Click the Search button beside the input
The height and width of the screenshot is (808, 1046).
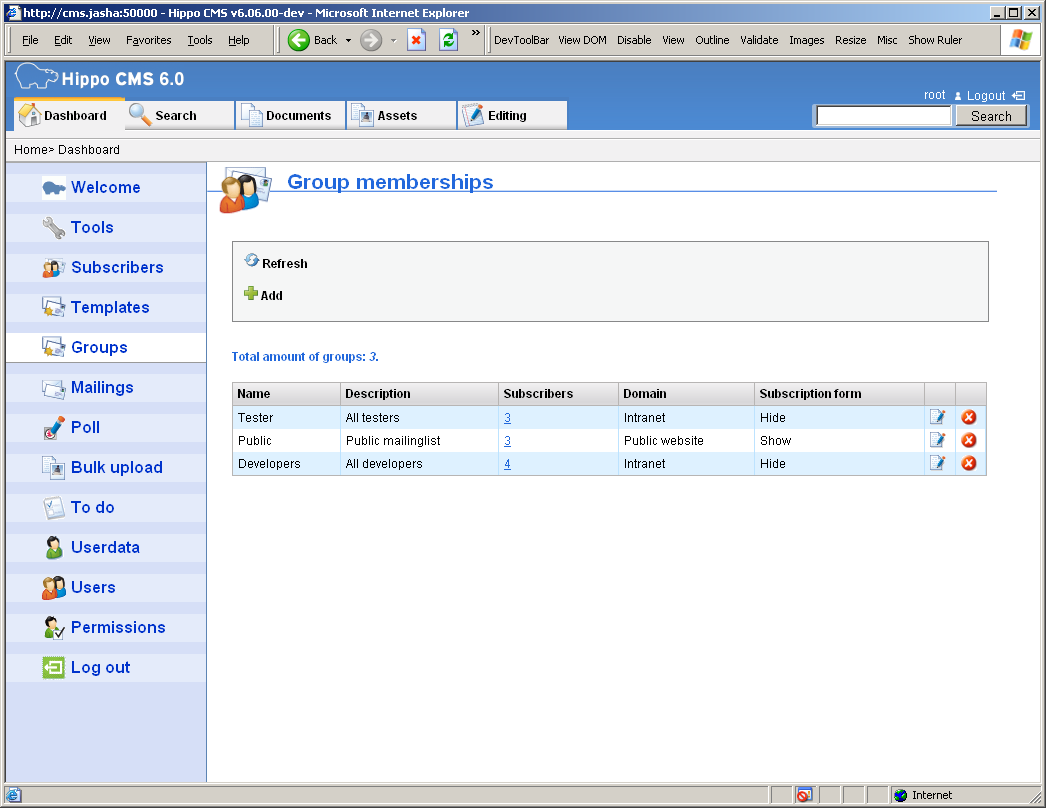990,116
